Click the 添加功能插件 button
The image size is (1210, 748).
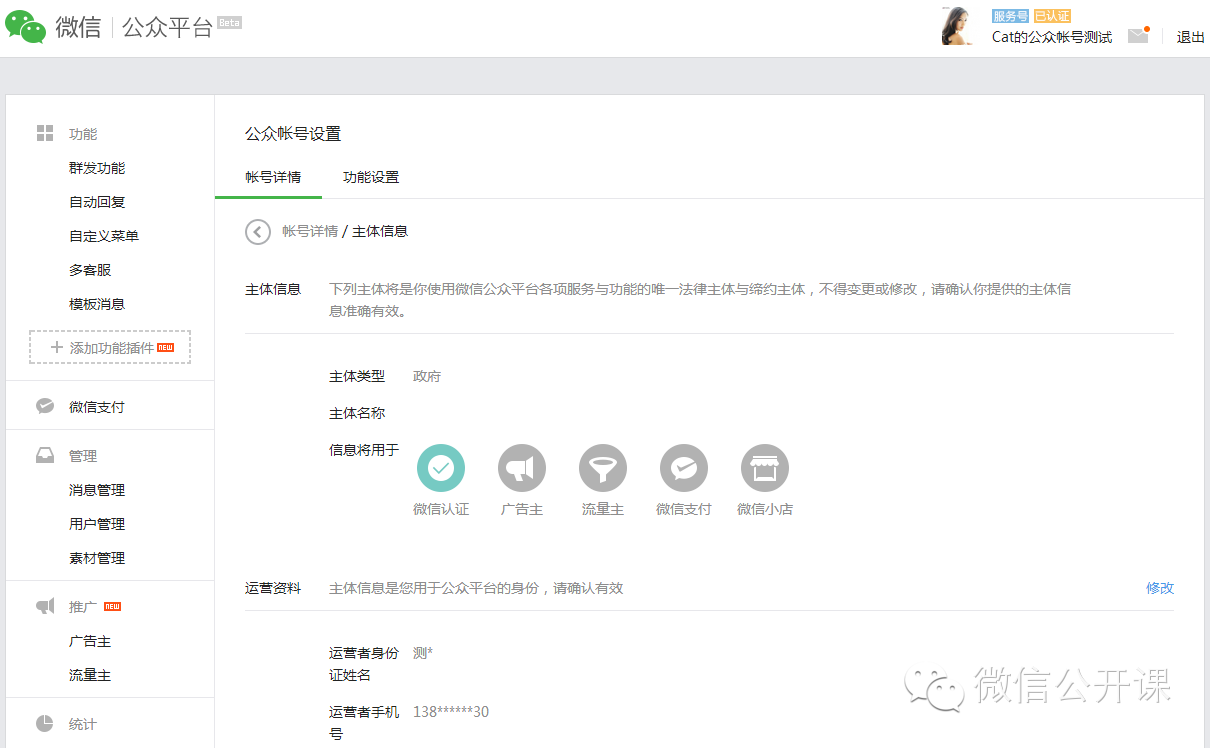(110, 347)
